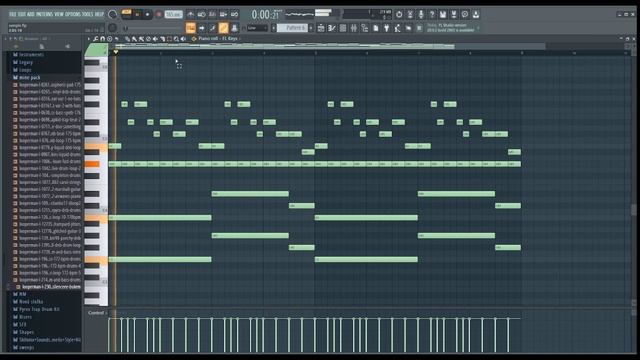Click the playhead marker on the timeline
Image resolution: width=640 pixels, height=360 pixels.
[x=116, y=52]
